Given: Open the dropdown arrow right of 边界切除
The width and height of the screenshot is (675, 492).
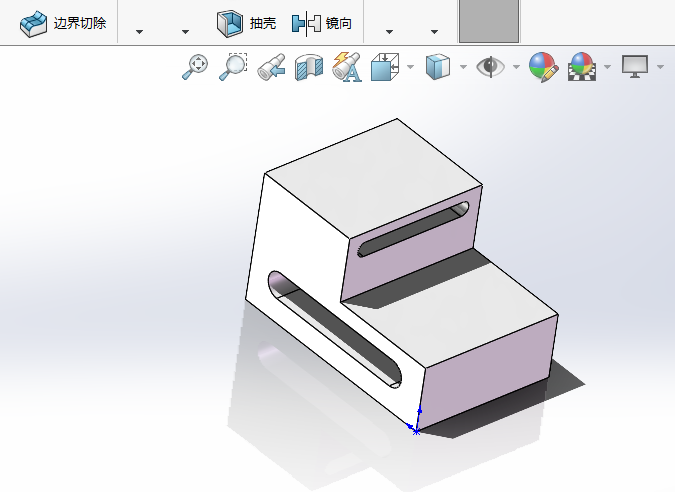Looking at the screenshot, I should click(x=139, y=31).
